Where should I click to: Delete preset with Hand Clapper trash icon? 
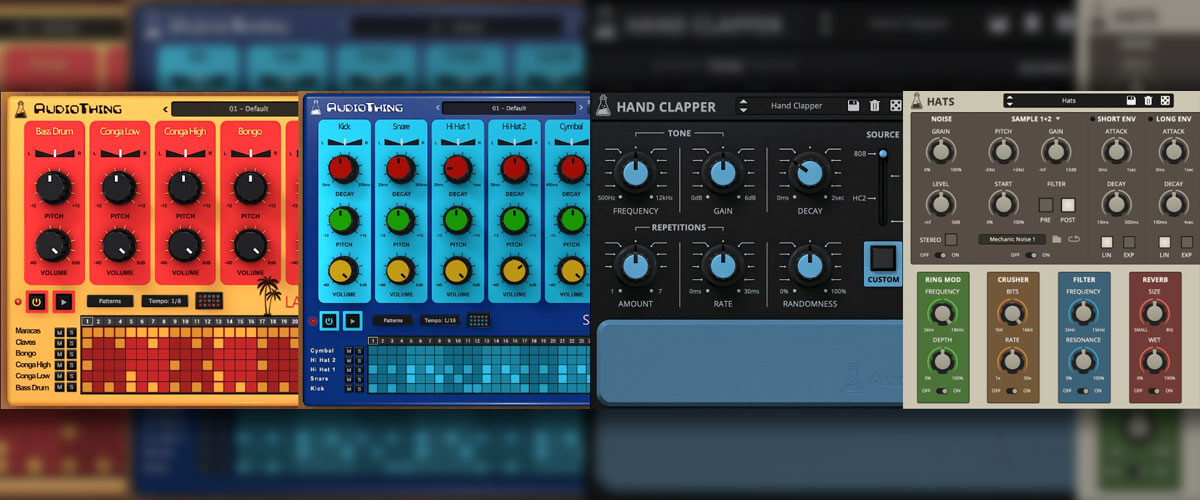tap(874, 106)
